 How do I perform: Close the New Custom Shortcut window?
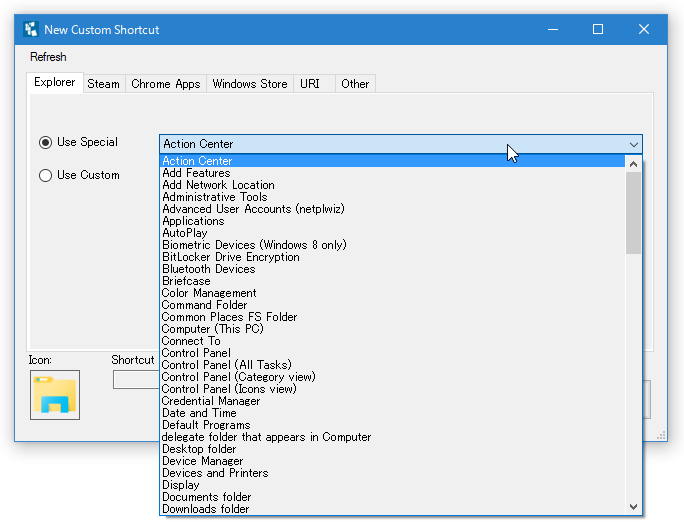pyautogui.click(x=644, y=29)
